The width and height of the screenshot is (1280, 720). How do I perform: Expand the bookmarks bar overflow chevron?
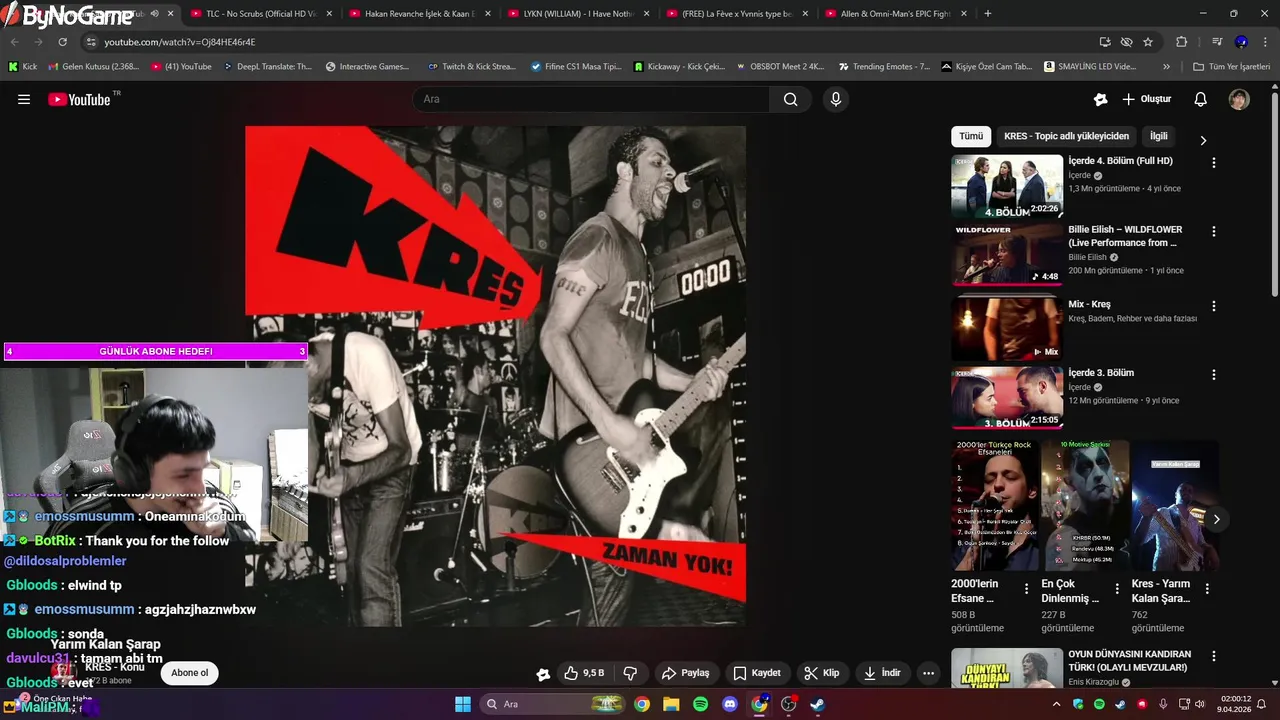point(1166,66)
